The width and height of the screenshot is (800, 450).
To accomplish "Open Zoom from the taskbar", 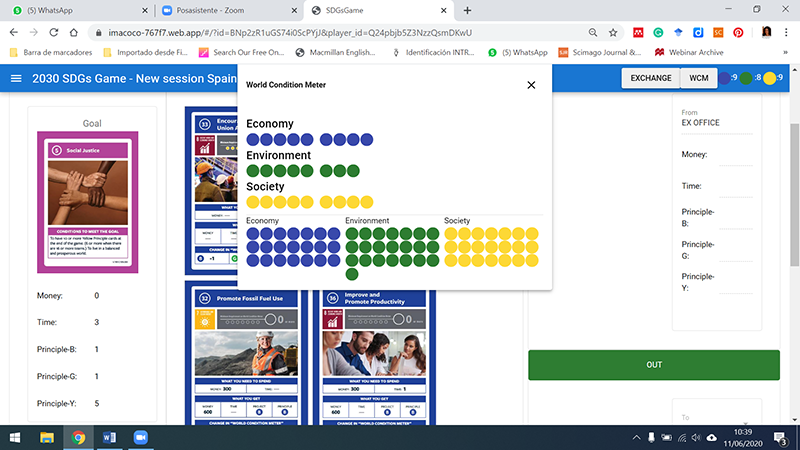I will tap(140, 438).
